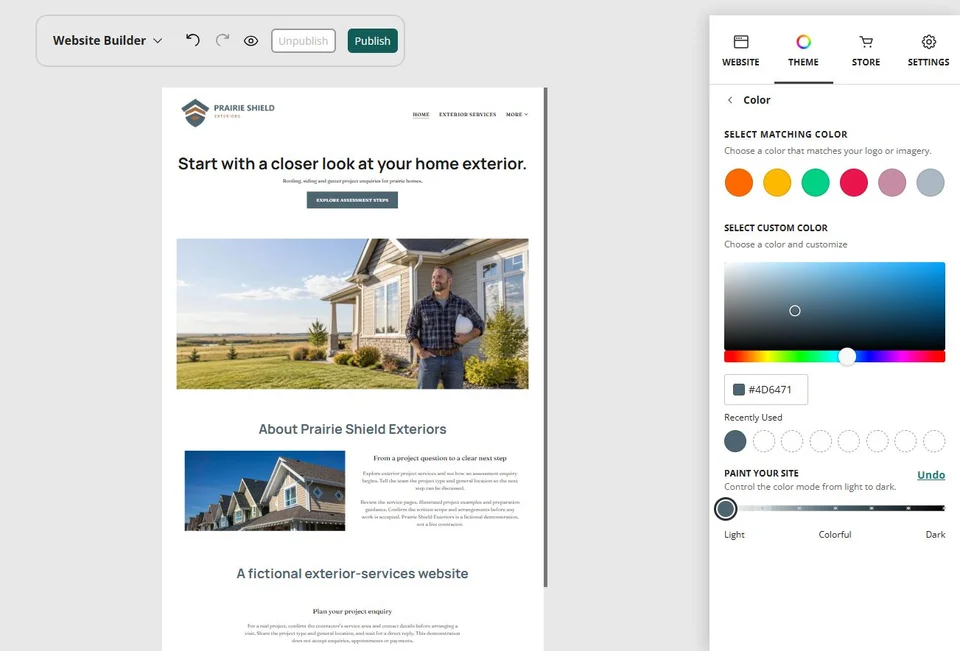Click the contractor hero image

(352, 314)
